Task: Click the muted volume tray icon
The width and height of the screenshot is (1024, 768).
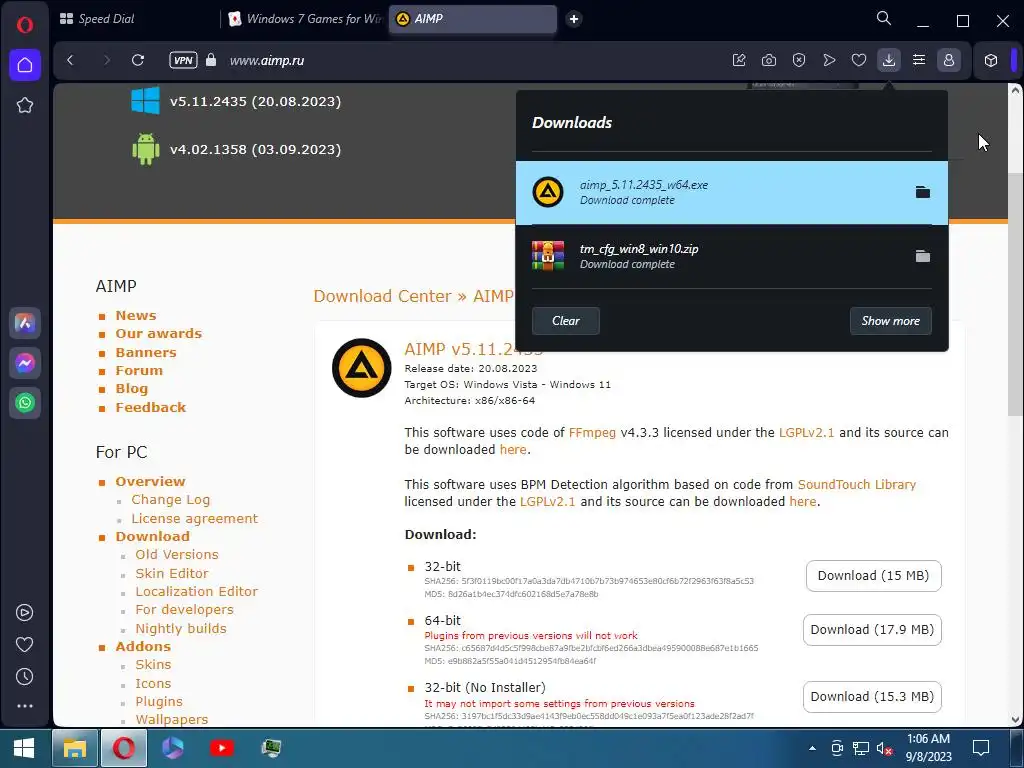Action: tap(884, 748)
